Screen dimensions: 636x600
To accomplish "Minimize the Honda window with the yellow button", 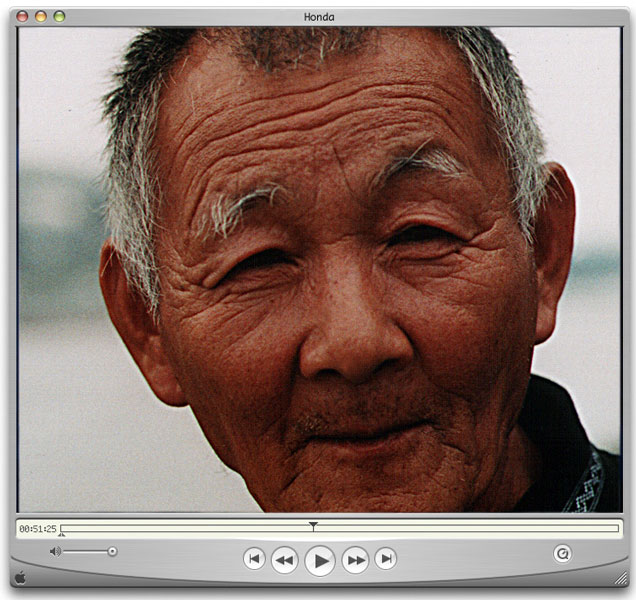I will [x=41, y=16].
